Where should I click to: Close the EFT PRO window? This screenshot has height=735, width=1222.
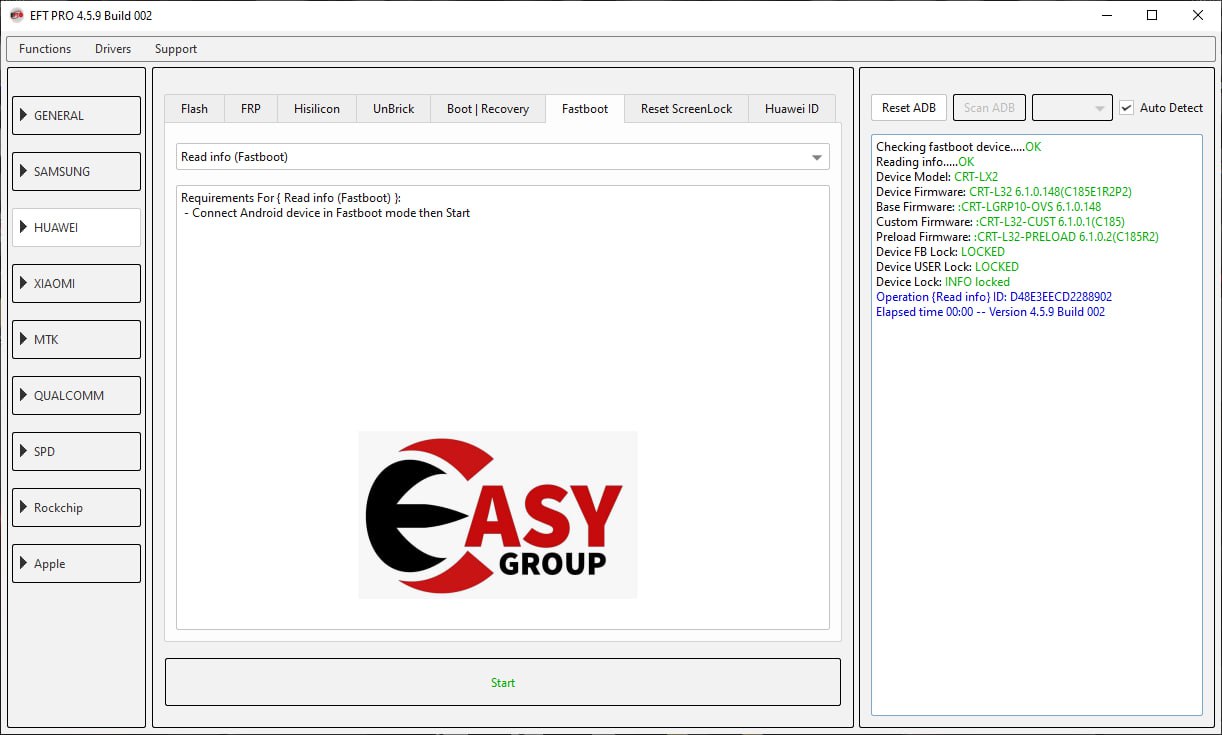tap(1198, 15)
